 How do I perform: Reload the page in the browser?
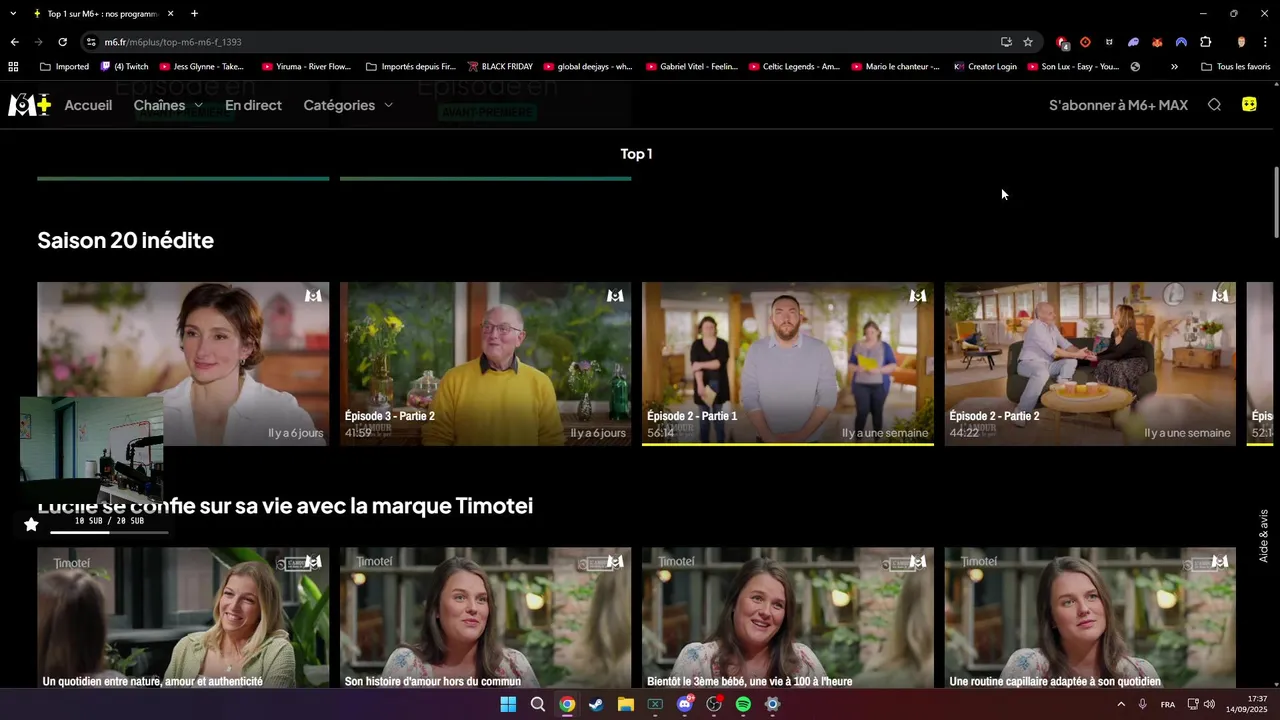click(x=62, y=42)
